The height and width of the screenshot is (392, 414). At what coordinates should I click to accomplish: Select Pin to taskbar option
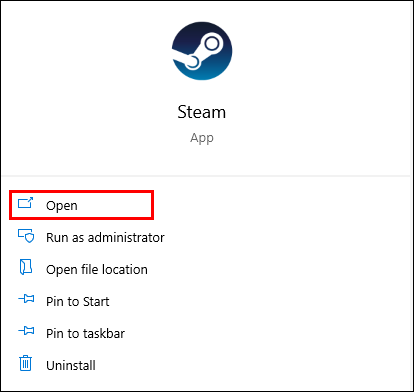85,334
